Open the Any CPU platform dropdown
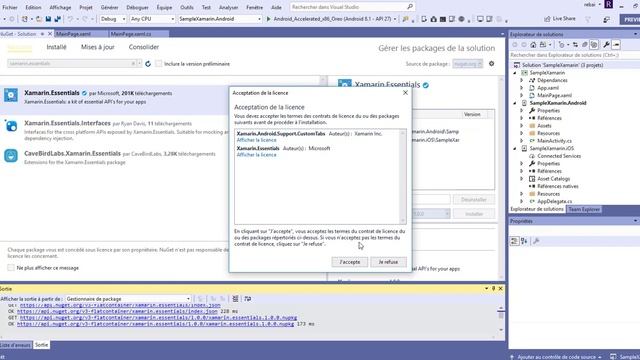Viewport: 640px width, 360px height. coord(152,19)
